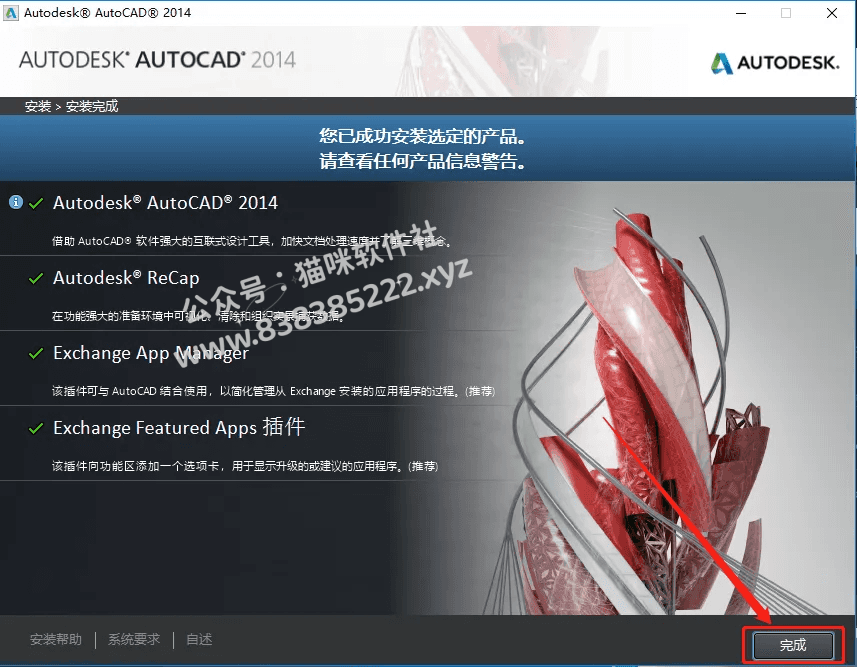This screenshot has width=857, height=667.
Task: Select the Exchange Featured Apps 插件 title
Action: coord(179,427)
